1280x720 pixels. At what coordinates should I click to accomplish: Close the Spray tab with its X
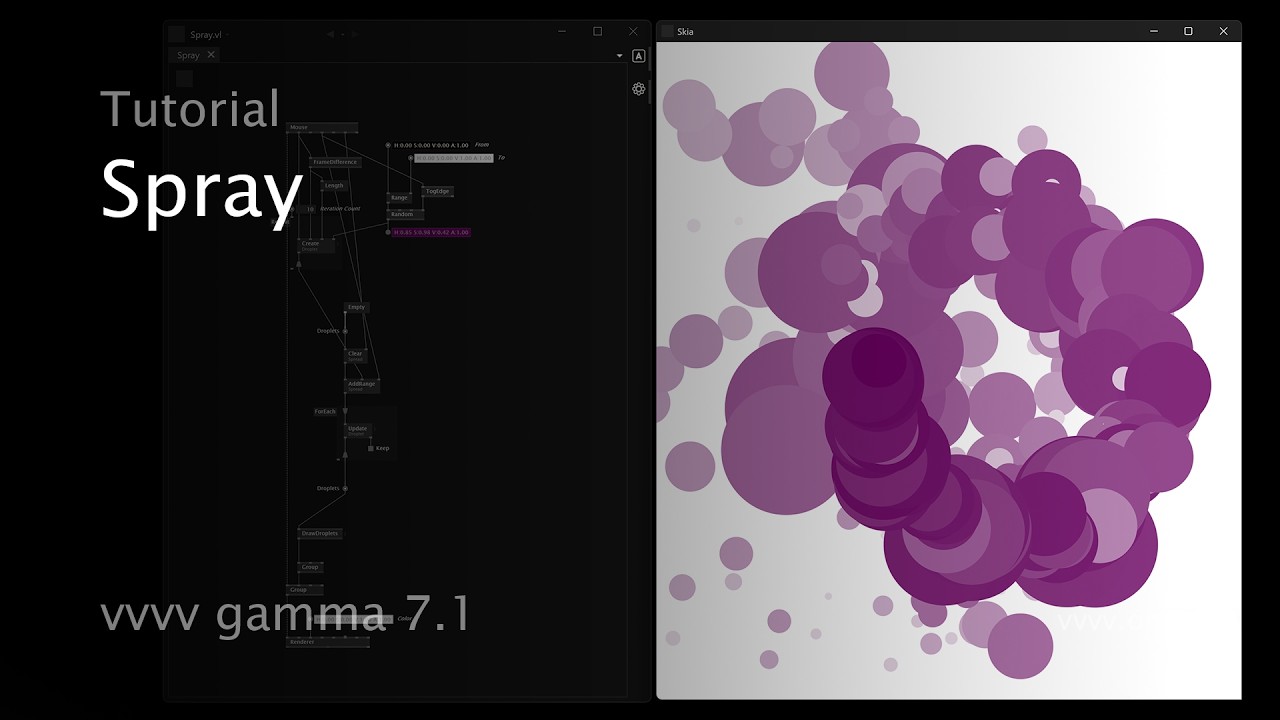click(211, 55)
